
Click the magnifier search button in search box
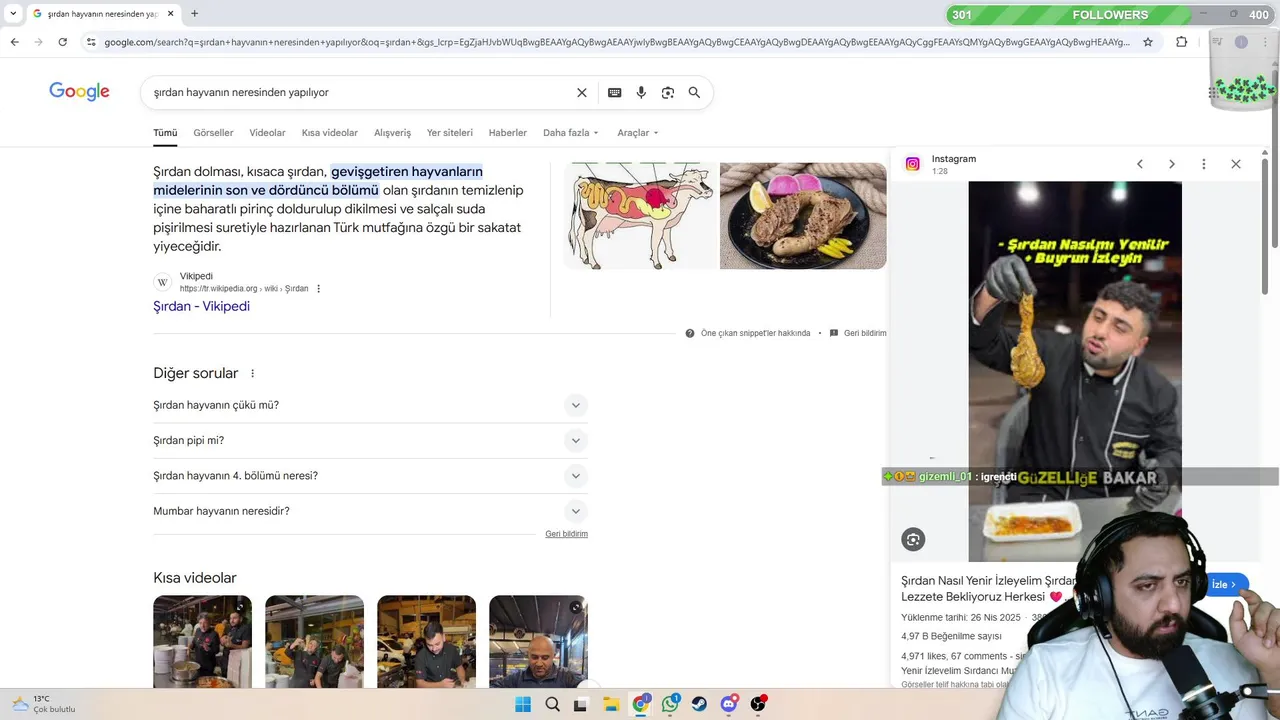pyautogui.click(x=694, y=92)
